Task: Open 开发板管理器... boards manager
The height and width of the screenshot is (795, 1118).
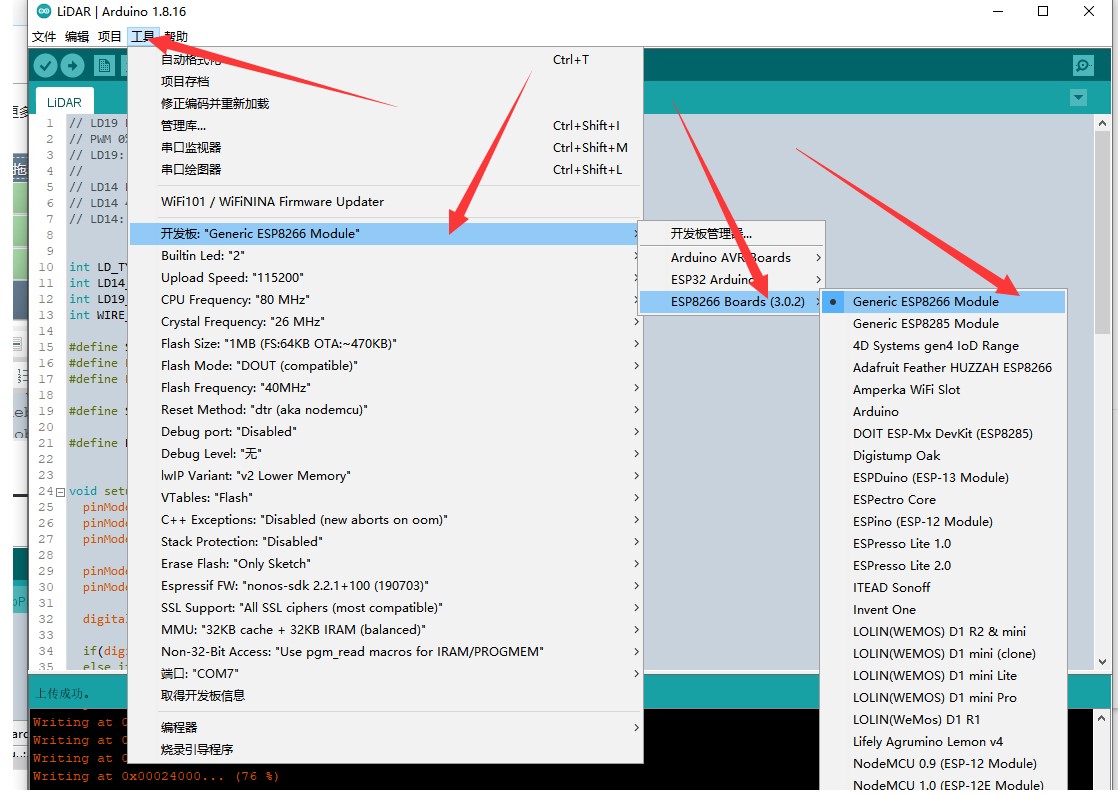Action: (x=732, y=234)
